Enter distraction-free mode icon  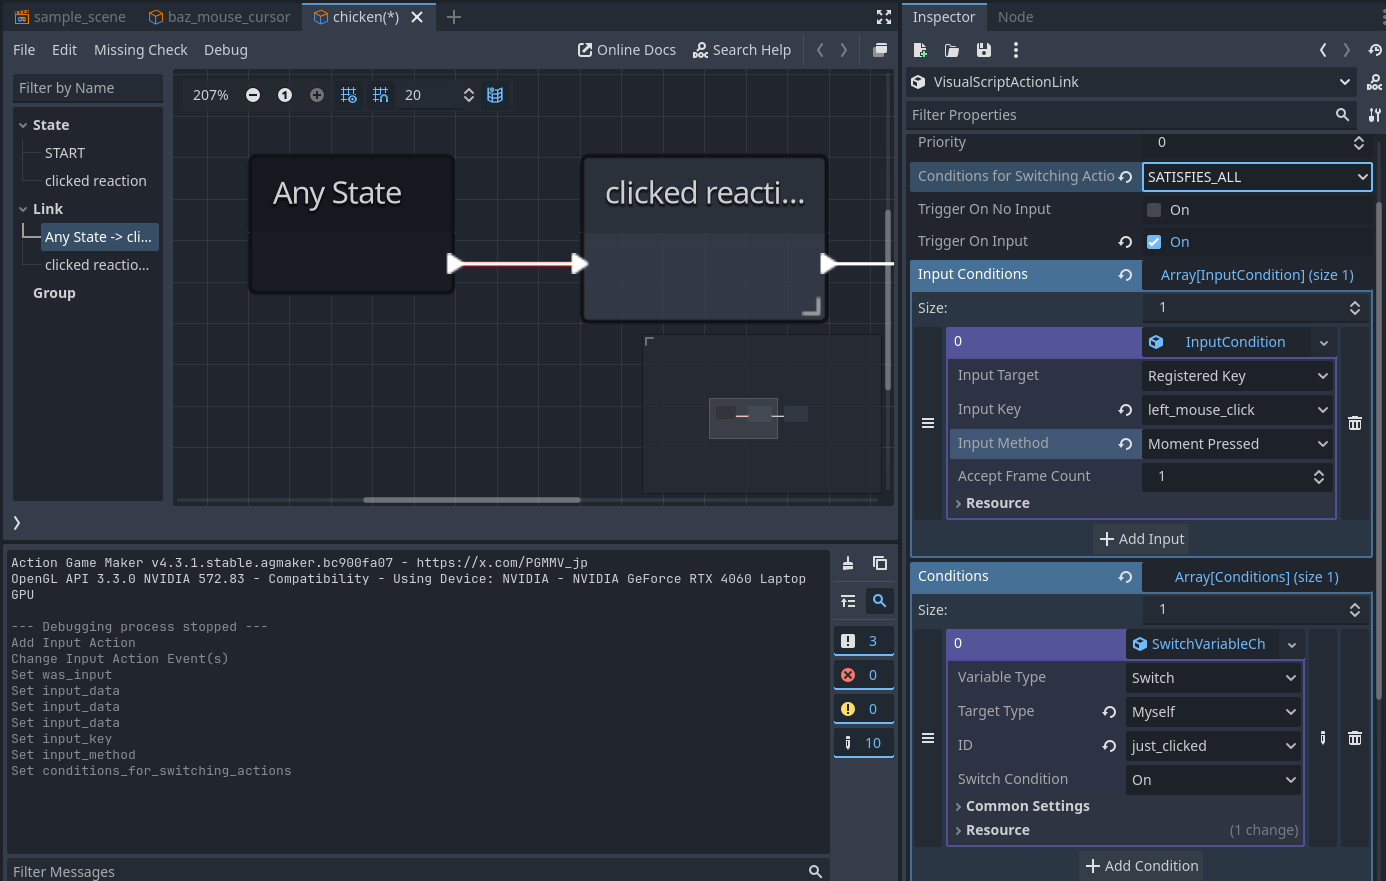(x=884, y=17)
